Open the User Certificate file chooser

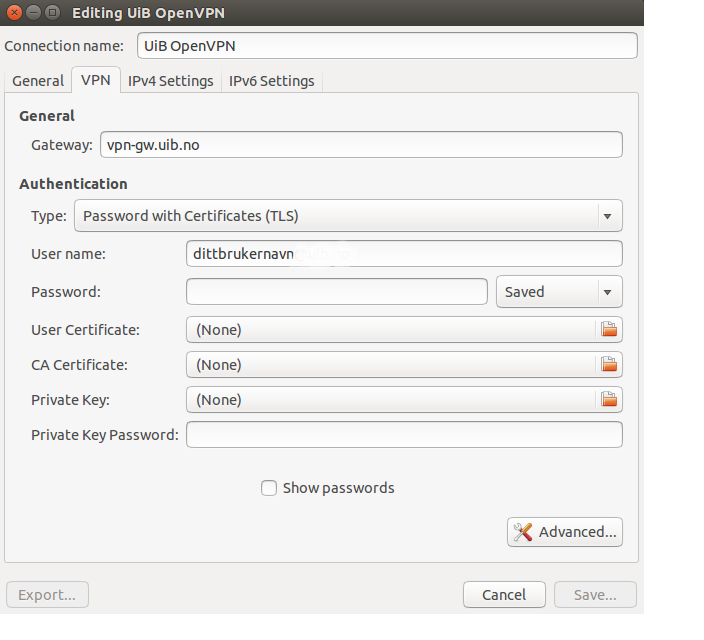(390, 330)
